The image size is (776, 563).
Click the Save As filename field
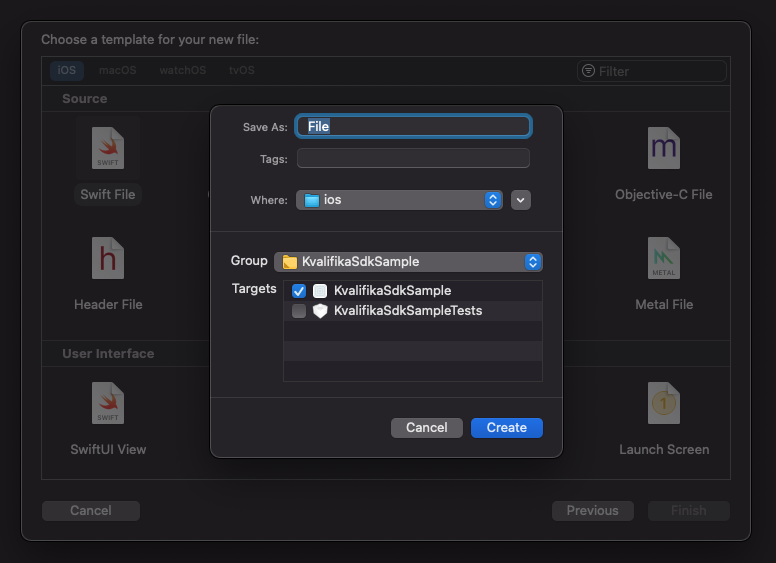point(413,126)
